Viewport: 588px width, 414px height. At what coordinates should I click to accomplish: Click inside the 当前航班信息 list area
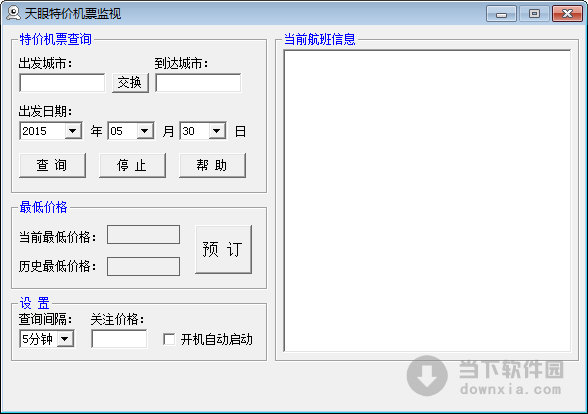click(x=428, y=201)
